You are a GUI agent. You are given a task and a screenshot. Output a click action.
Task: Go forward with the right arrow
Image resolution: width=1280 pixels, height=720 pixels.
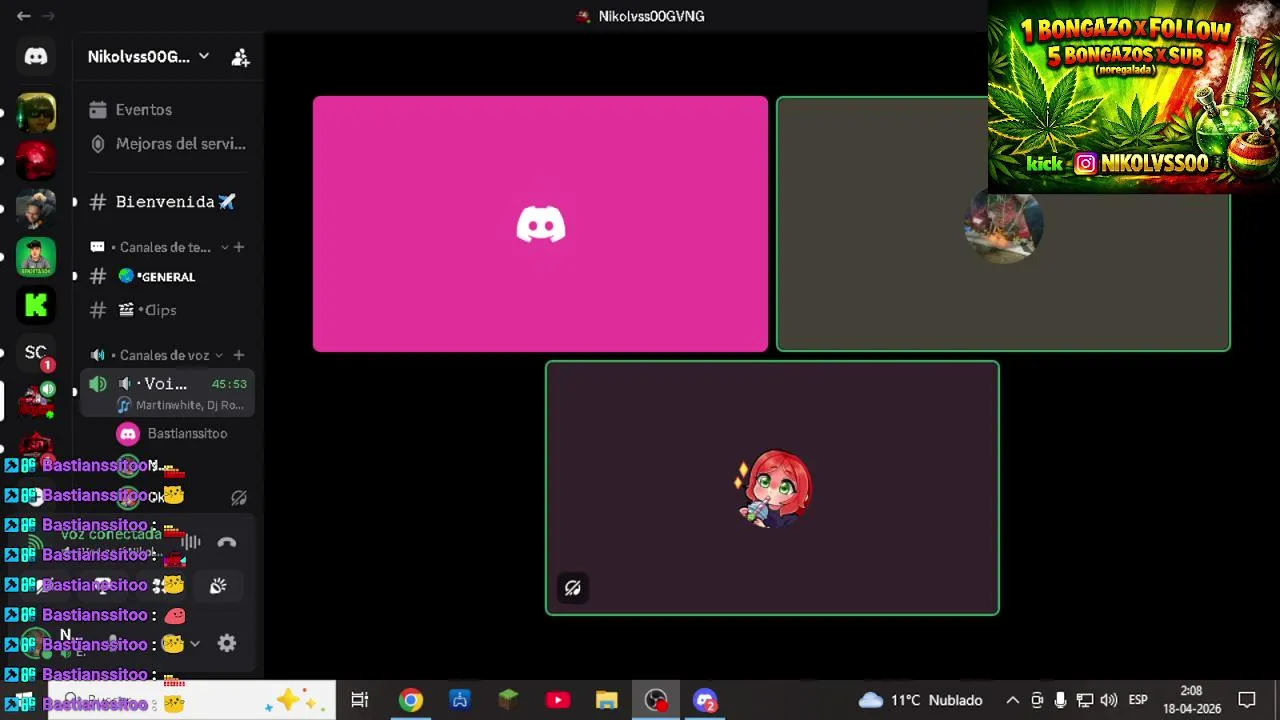48,16
